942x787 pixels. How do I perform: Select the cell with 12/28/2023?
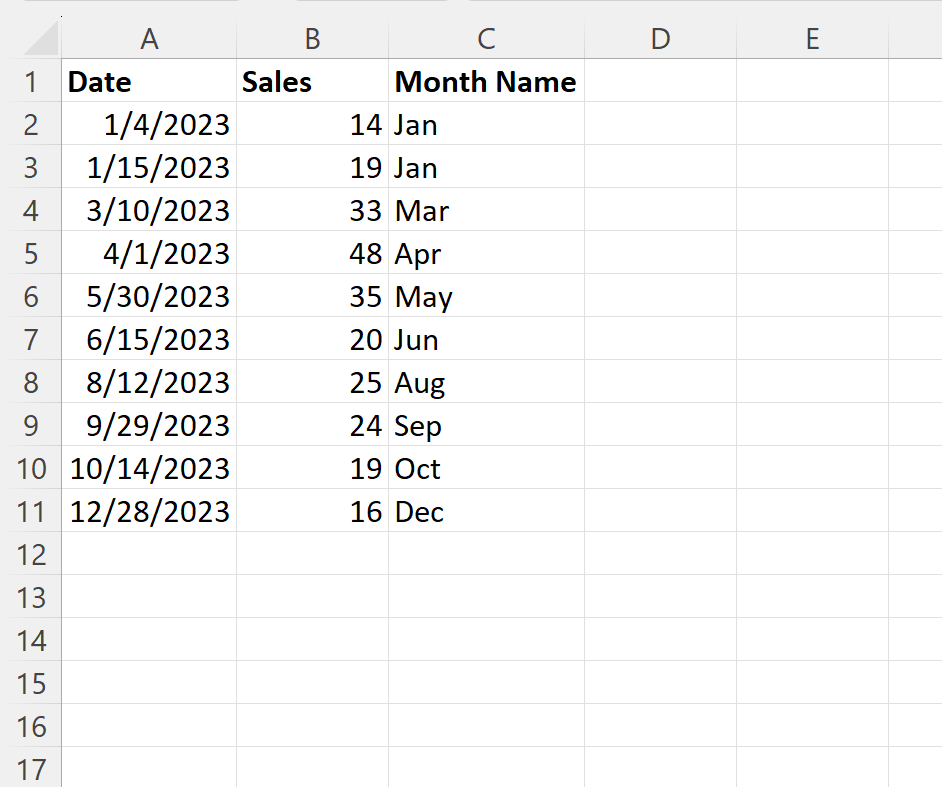[148, 511]
